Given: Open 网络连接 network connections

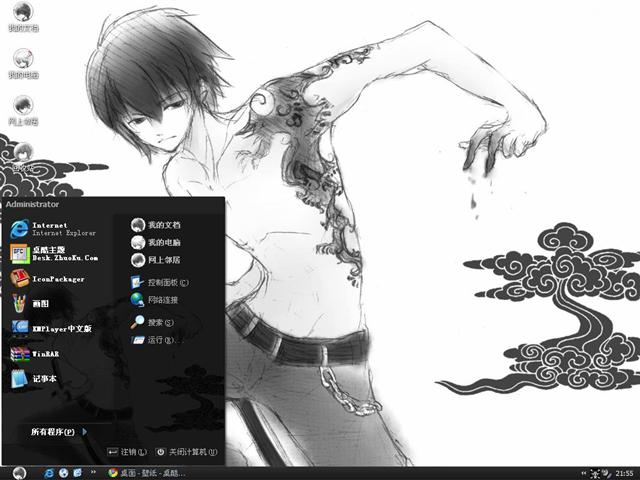Looking at the screenshot, I should click(154, 300).
